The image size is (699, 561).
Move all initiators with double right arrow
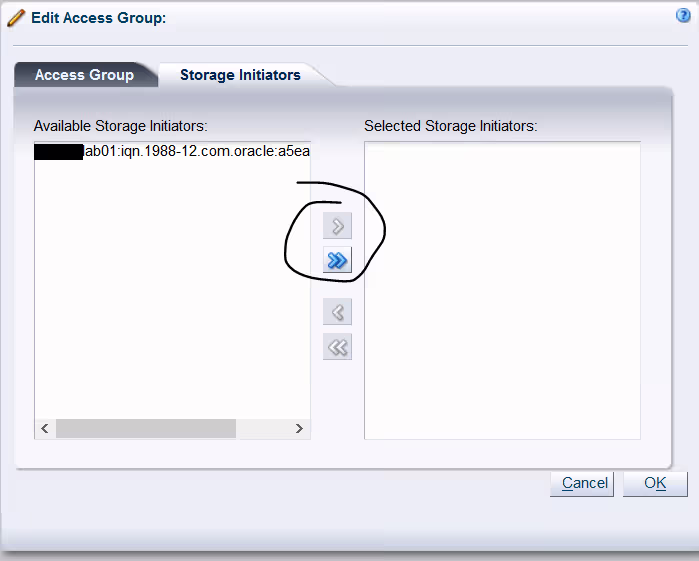[x=337, y=260]
